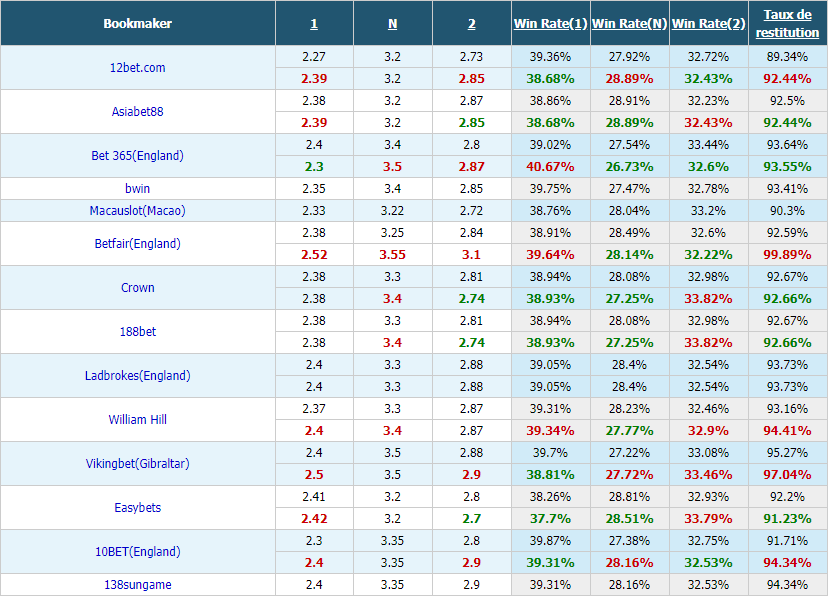This screenshot has width=828, height=596.
Task: Select 10BET's 39.87% win rate
Action: 550,541
